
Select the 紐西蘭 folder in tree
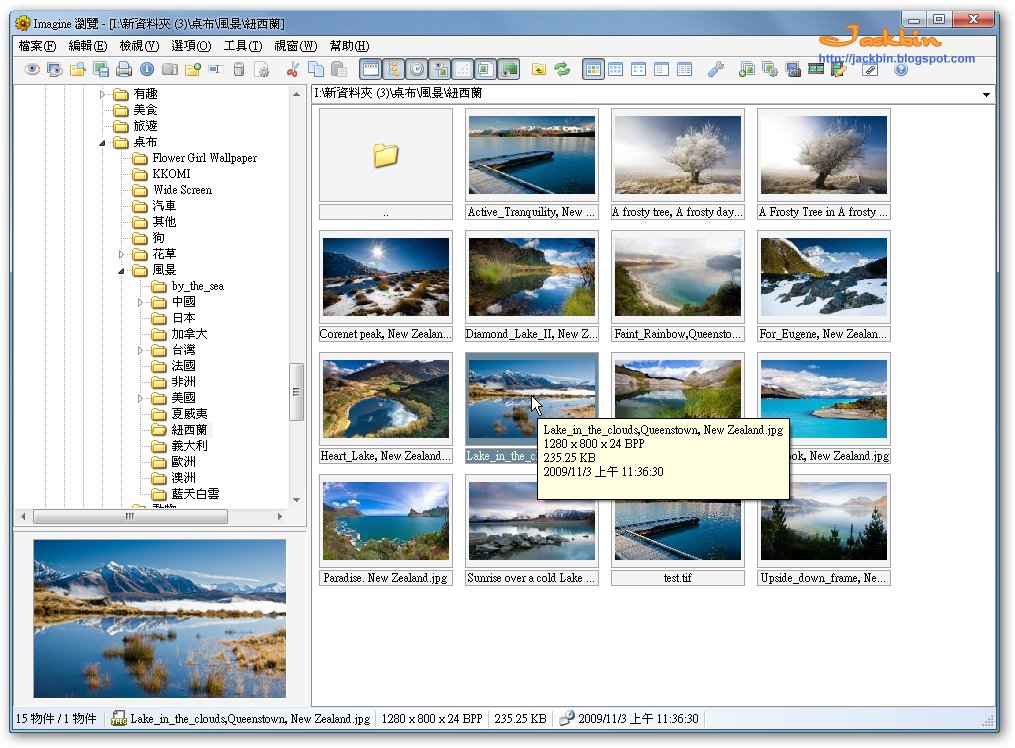tap(189, 430)
